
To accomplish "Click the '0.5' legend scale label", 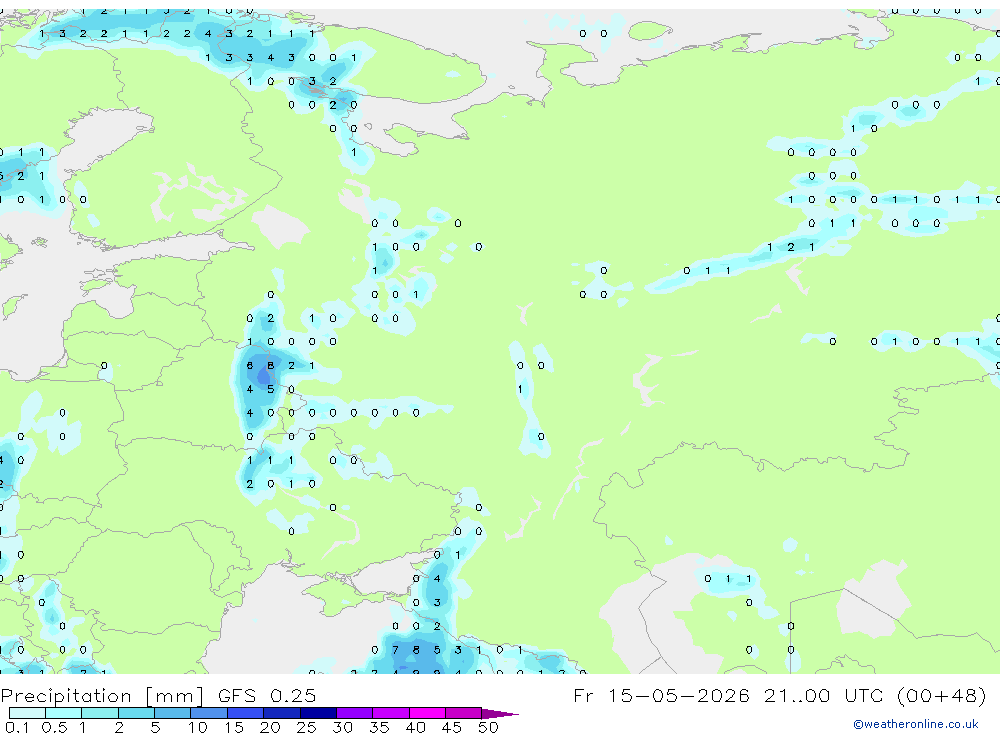I will pyautogui.click(x=54, y=727).
